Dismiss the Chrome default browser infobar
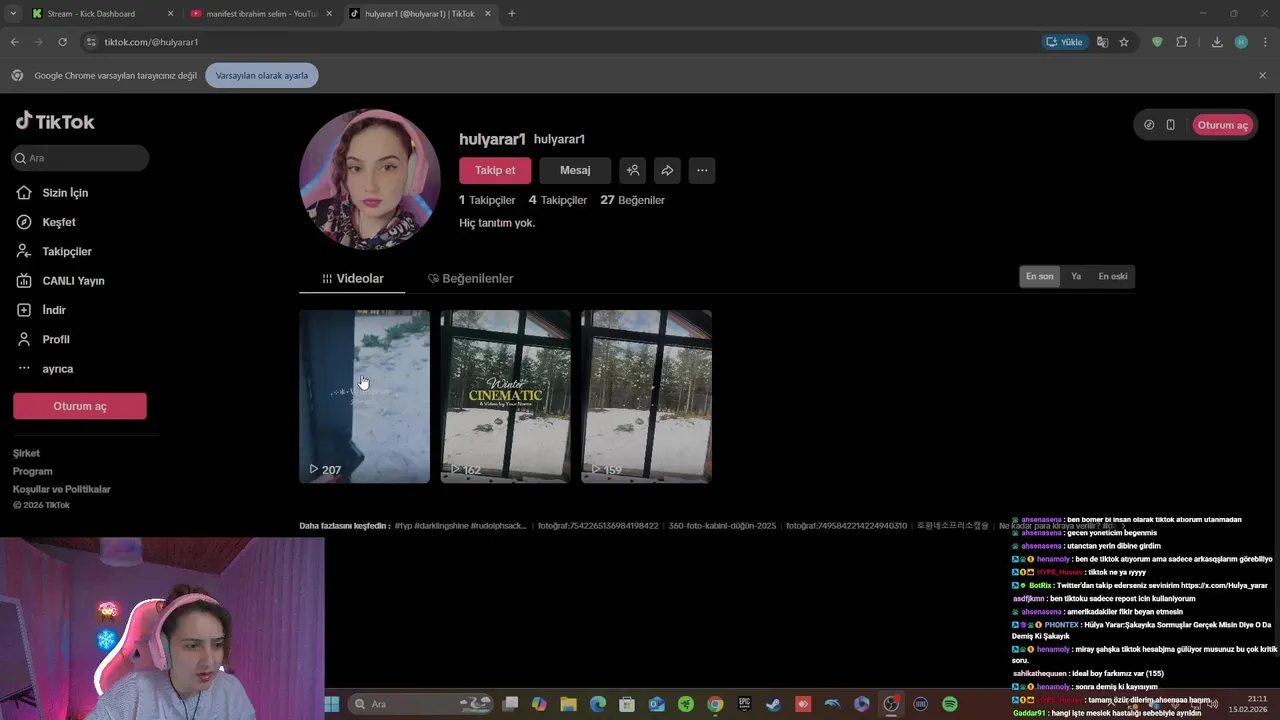 point(1262,75)
